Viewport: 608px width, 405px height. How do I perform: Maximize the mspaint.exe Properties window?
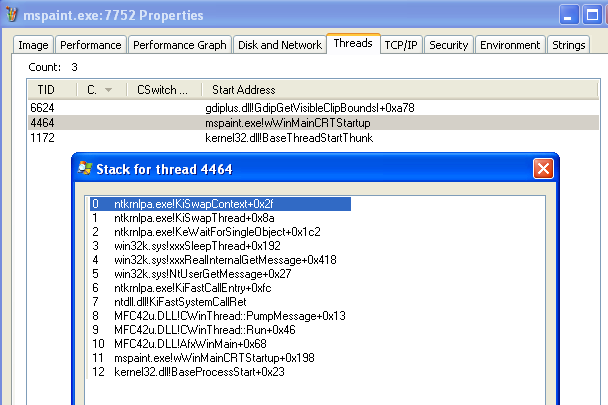pos(592,15)
